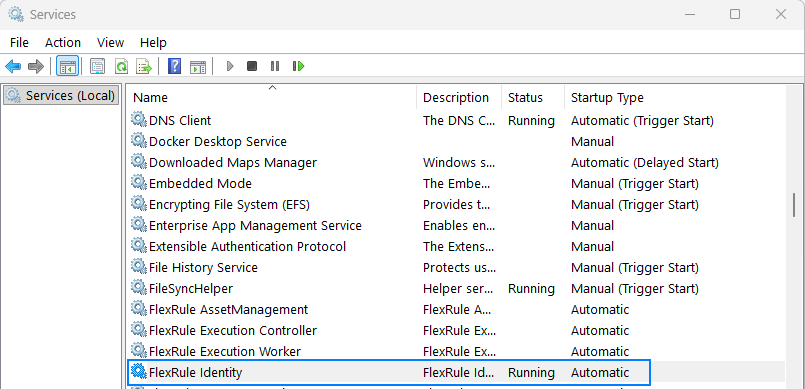The width and height of the screenshot is (805, 389).
Task: Start Service using the play icon
Action: tap(230, 66)
